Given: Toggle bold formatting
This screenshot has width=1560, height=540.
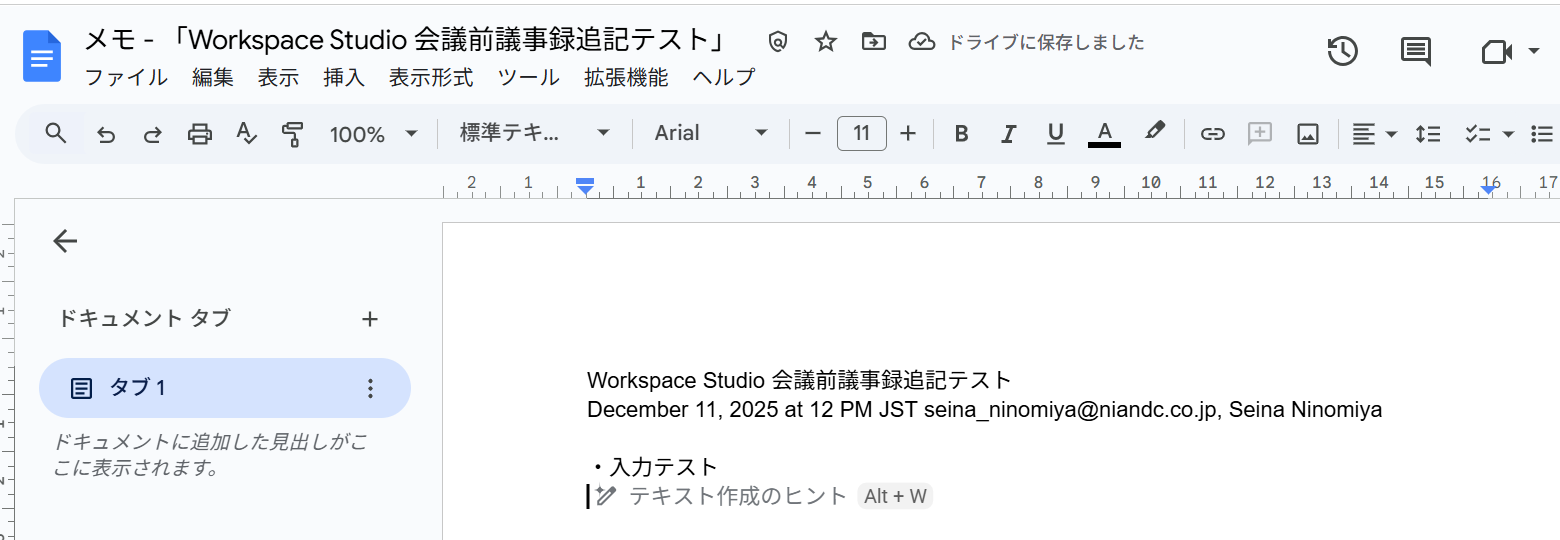Looking at the screenshot, I should (961, 134).
